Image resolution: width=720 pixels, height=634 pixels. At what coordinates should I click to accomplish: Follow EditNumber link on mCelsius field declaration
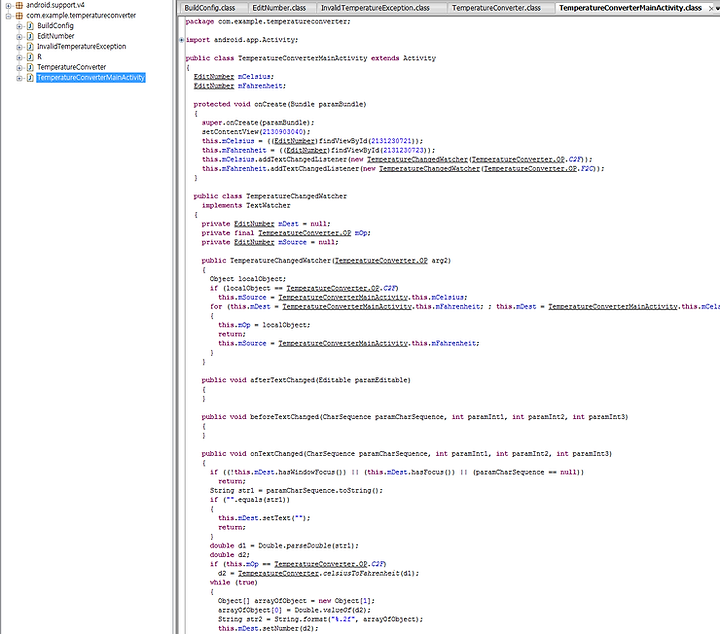[x=214, y=77]
